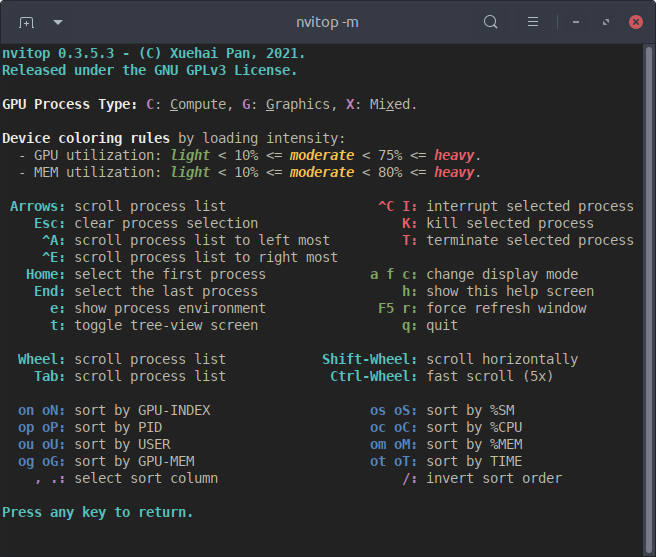Click 'Press any key to return.' text
The height and width of the screenshot is (557, 656).
tap(97, 513)
